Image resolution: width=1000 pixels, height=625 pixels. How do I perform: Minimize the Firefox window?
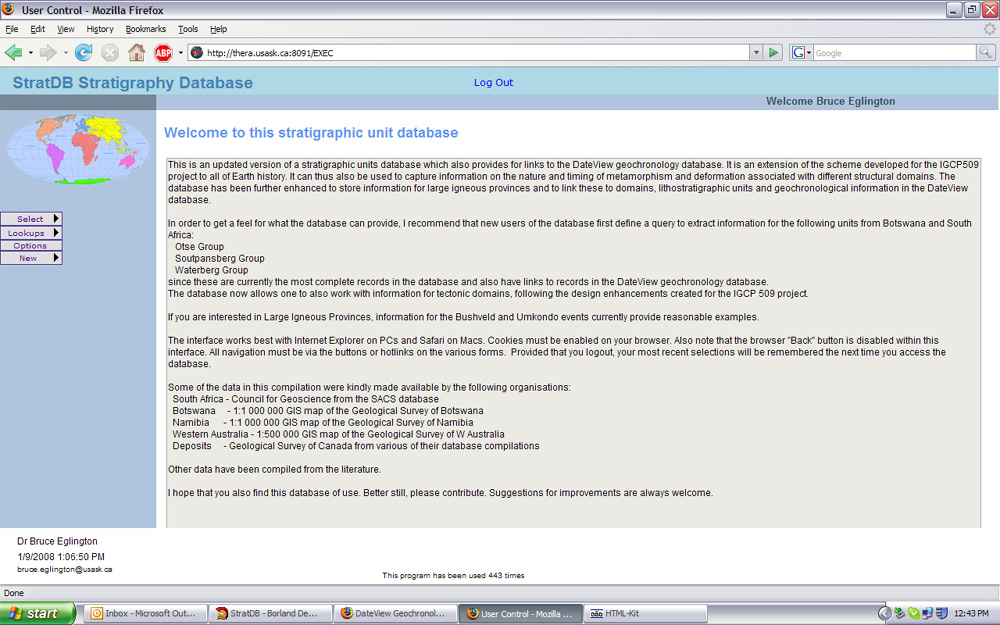click(954, 10)
